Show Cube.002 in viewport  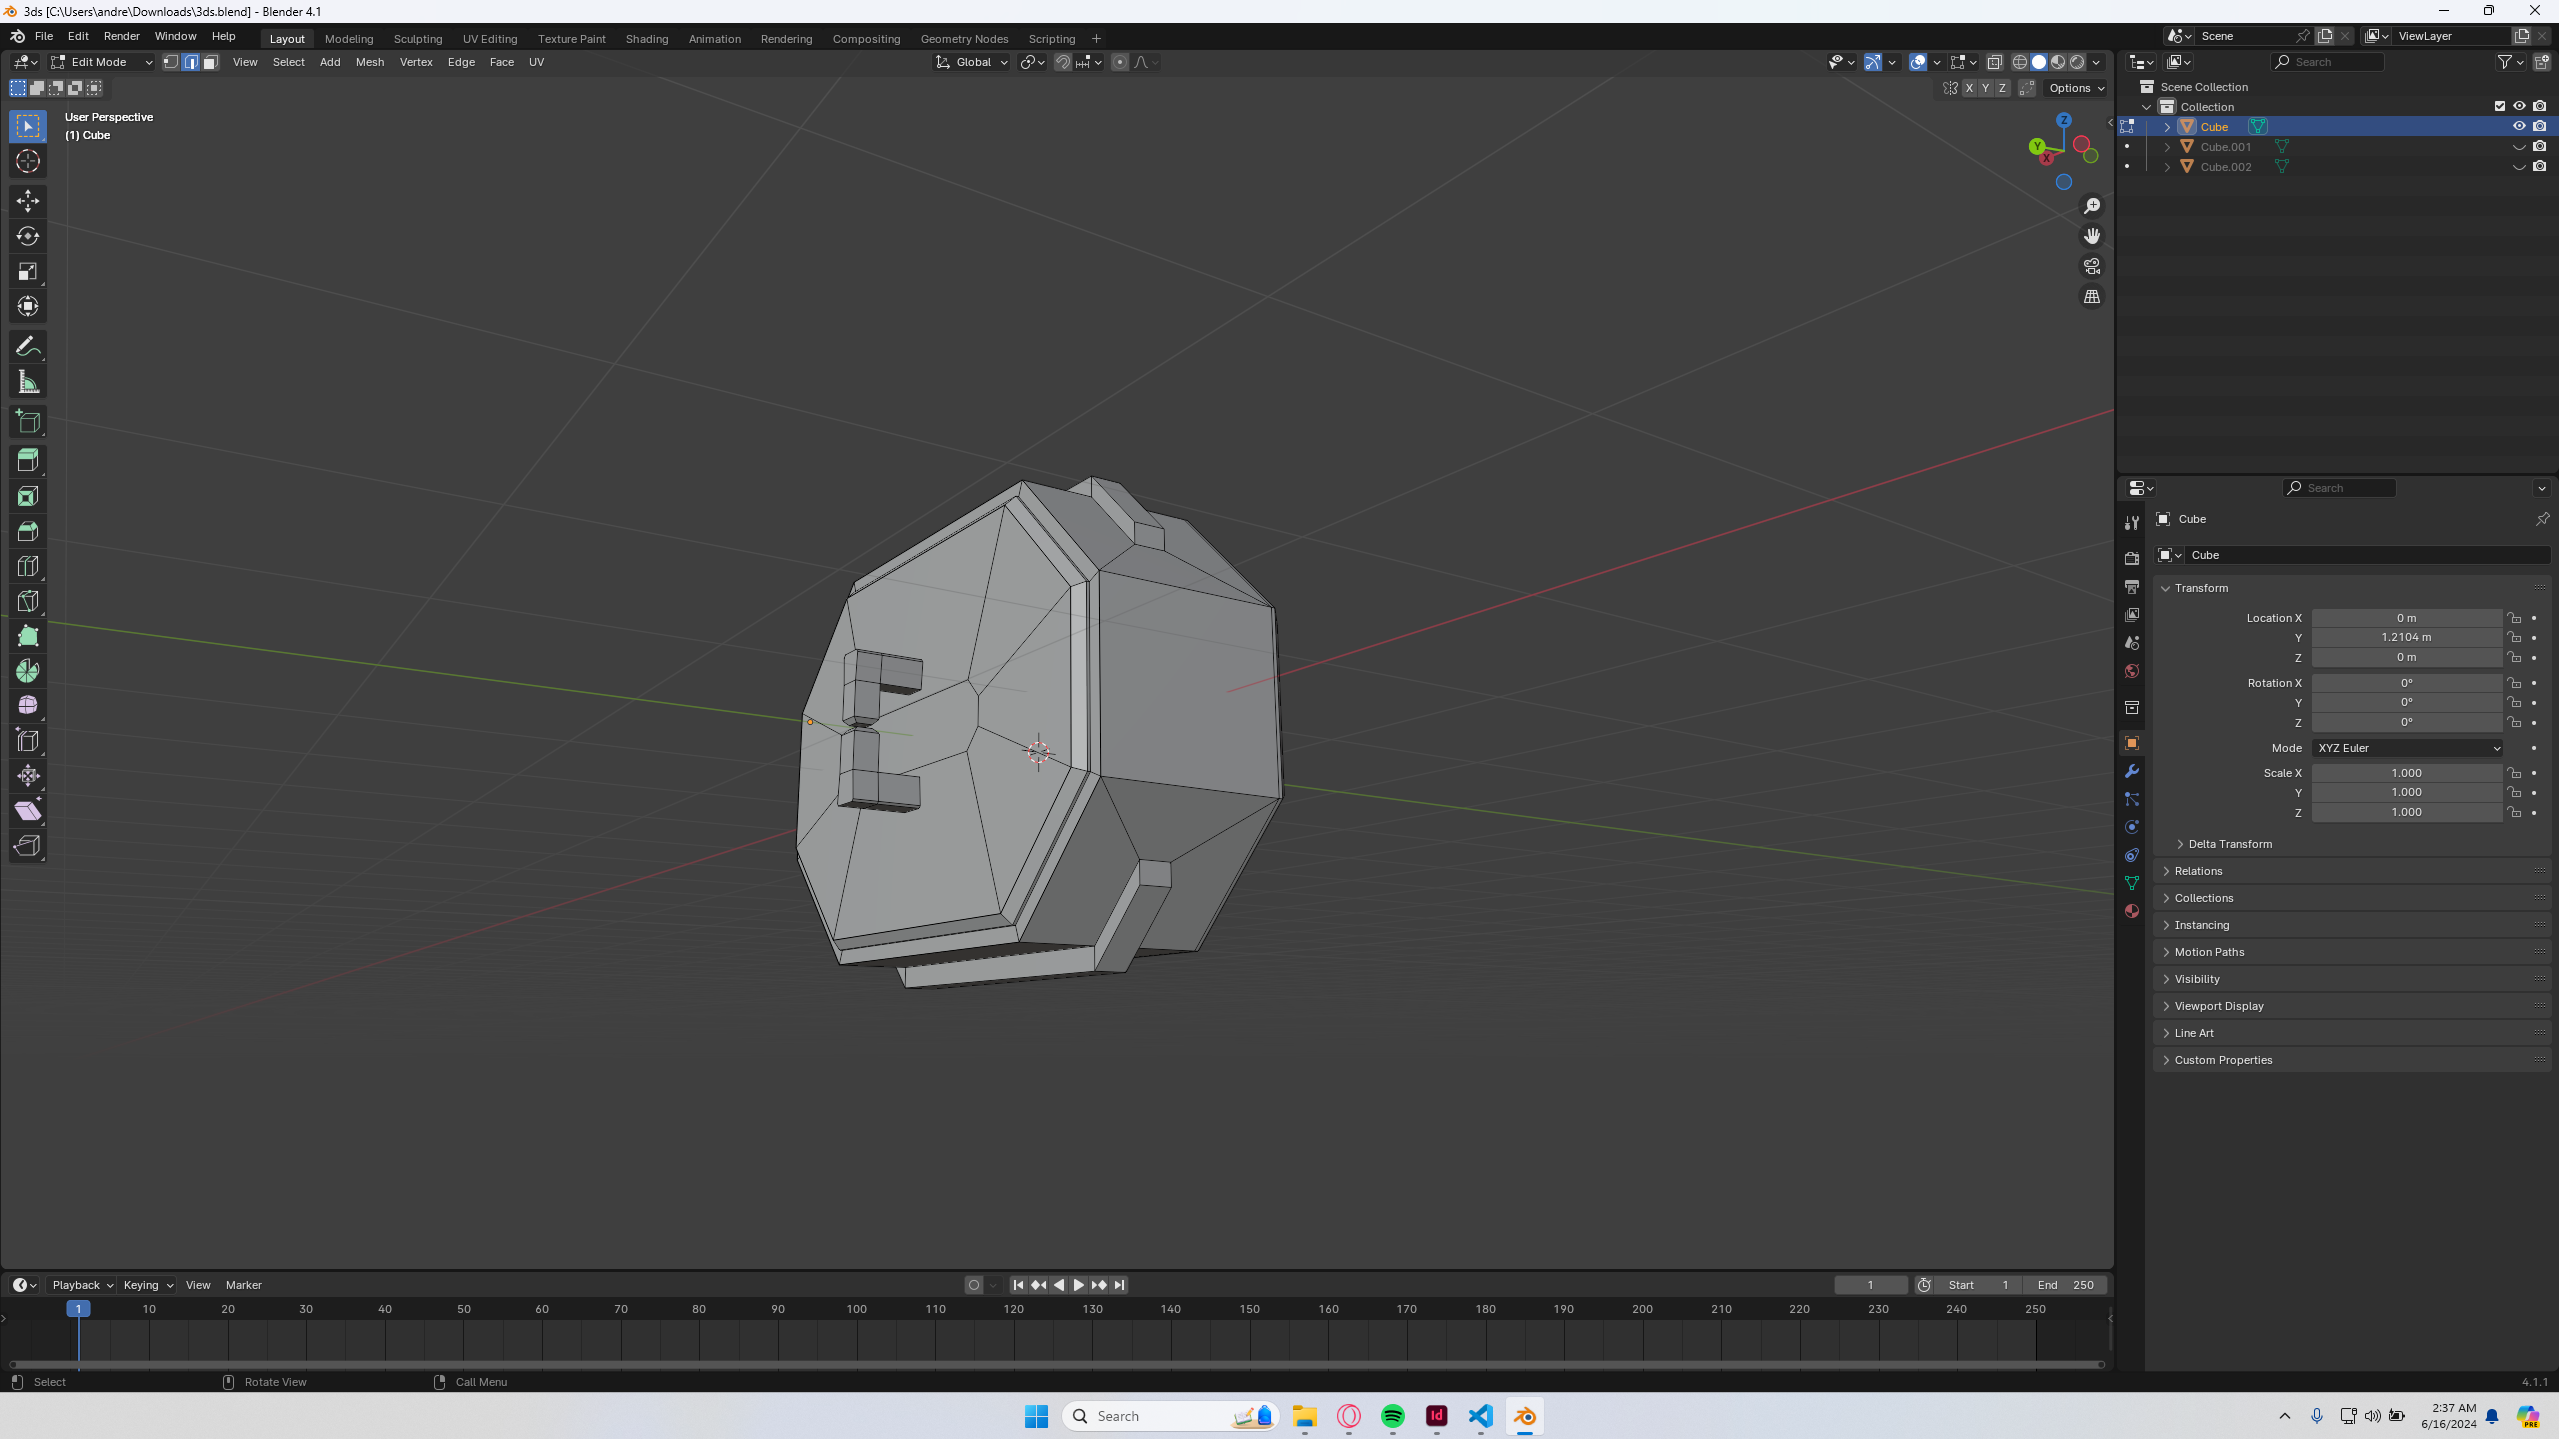pos(2519,166)
